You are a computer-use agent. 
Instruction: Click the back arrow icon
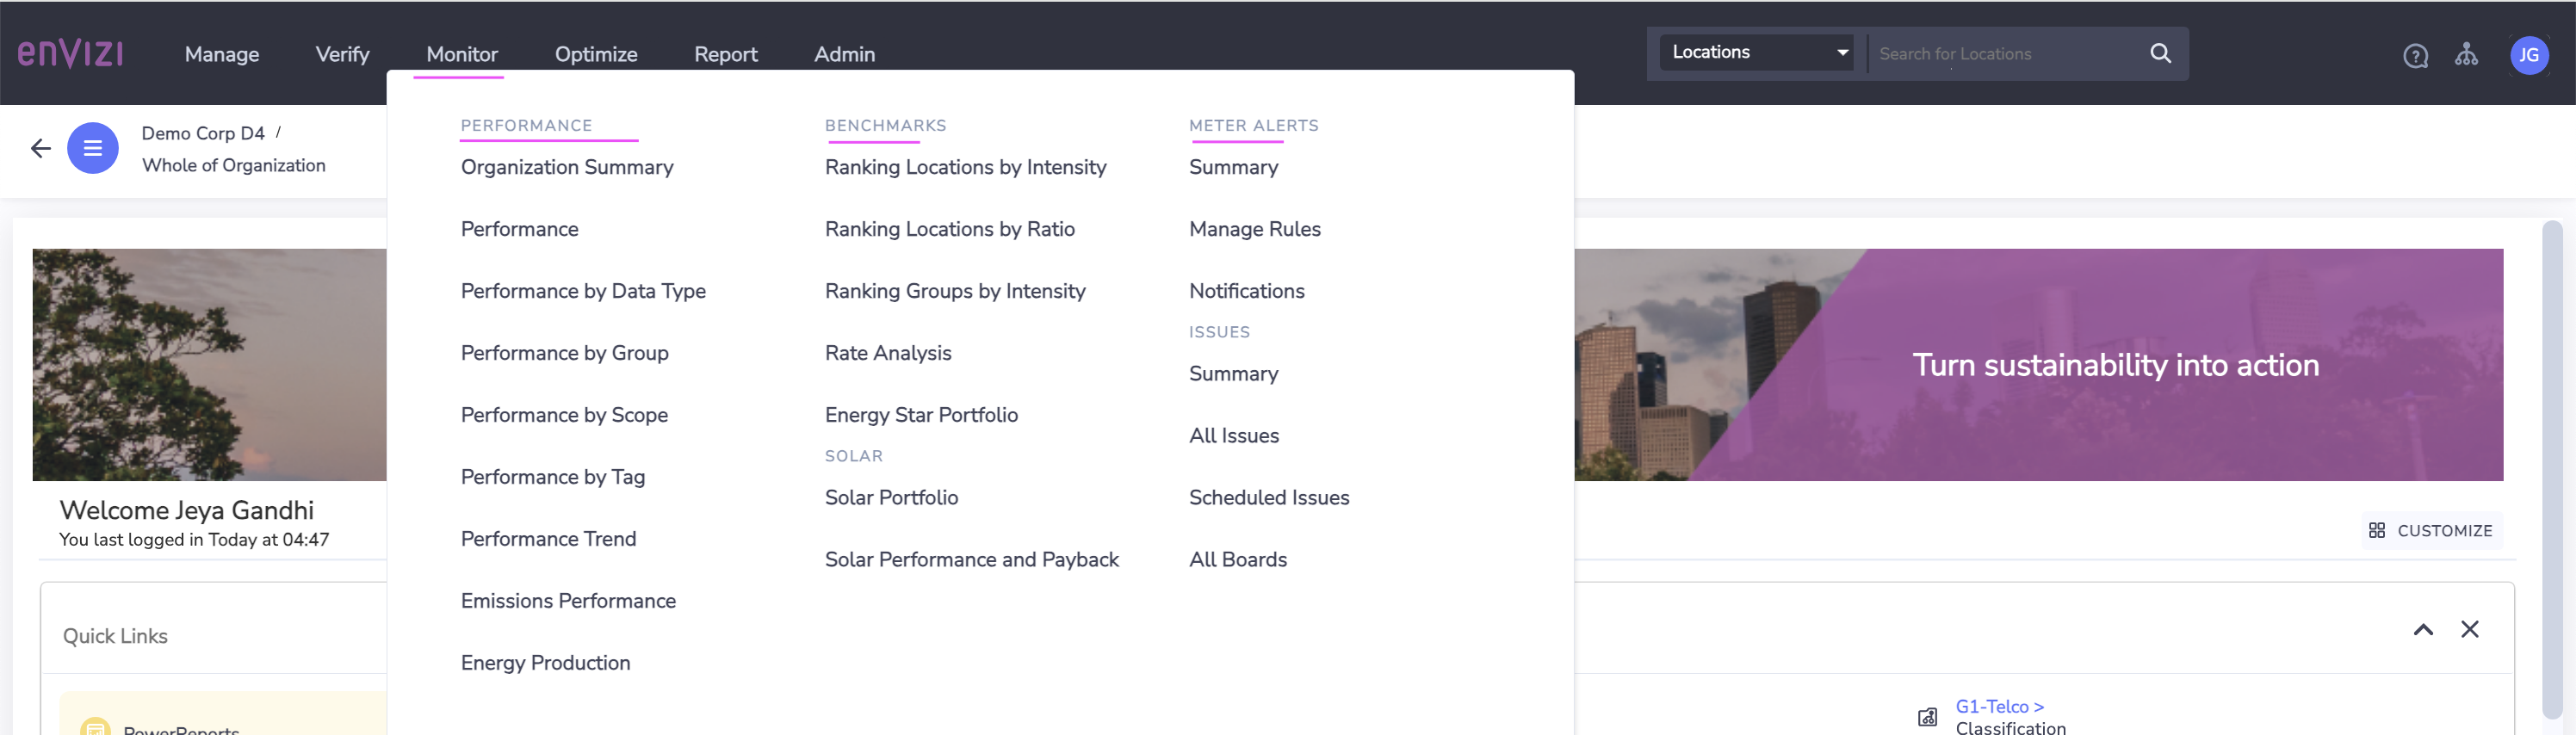[40, 149]
